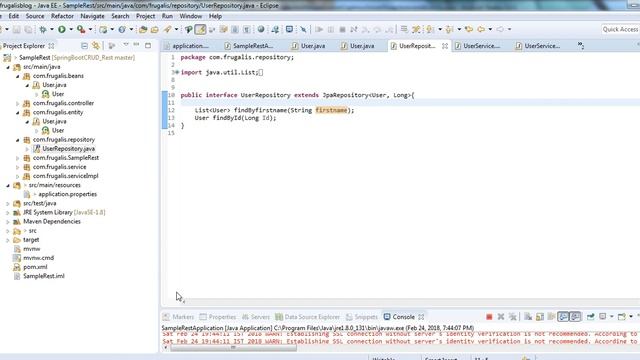The height and width of the screenshot is (360, 640).
Task: Click the Run Last Tool icon with red toolbox
Action: [x=81, y=29]
